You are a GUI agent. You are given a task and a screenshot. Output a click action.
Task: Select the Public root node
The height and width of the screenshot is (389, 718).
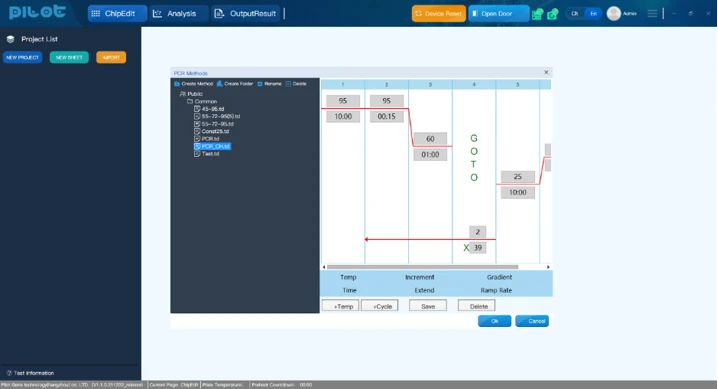click(191, 94)
